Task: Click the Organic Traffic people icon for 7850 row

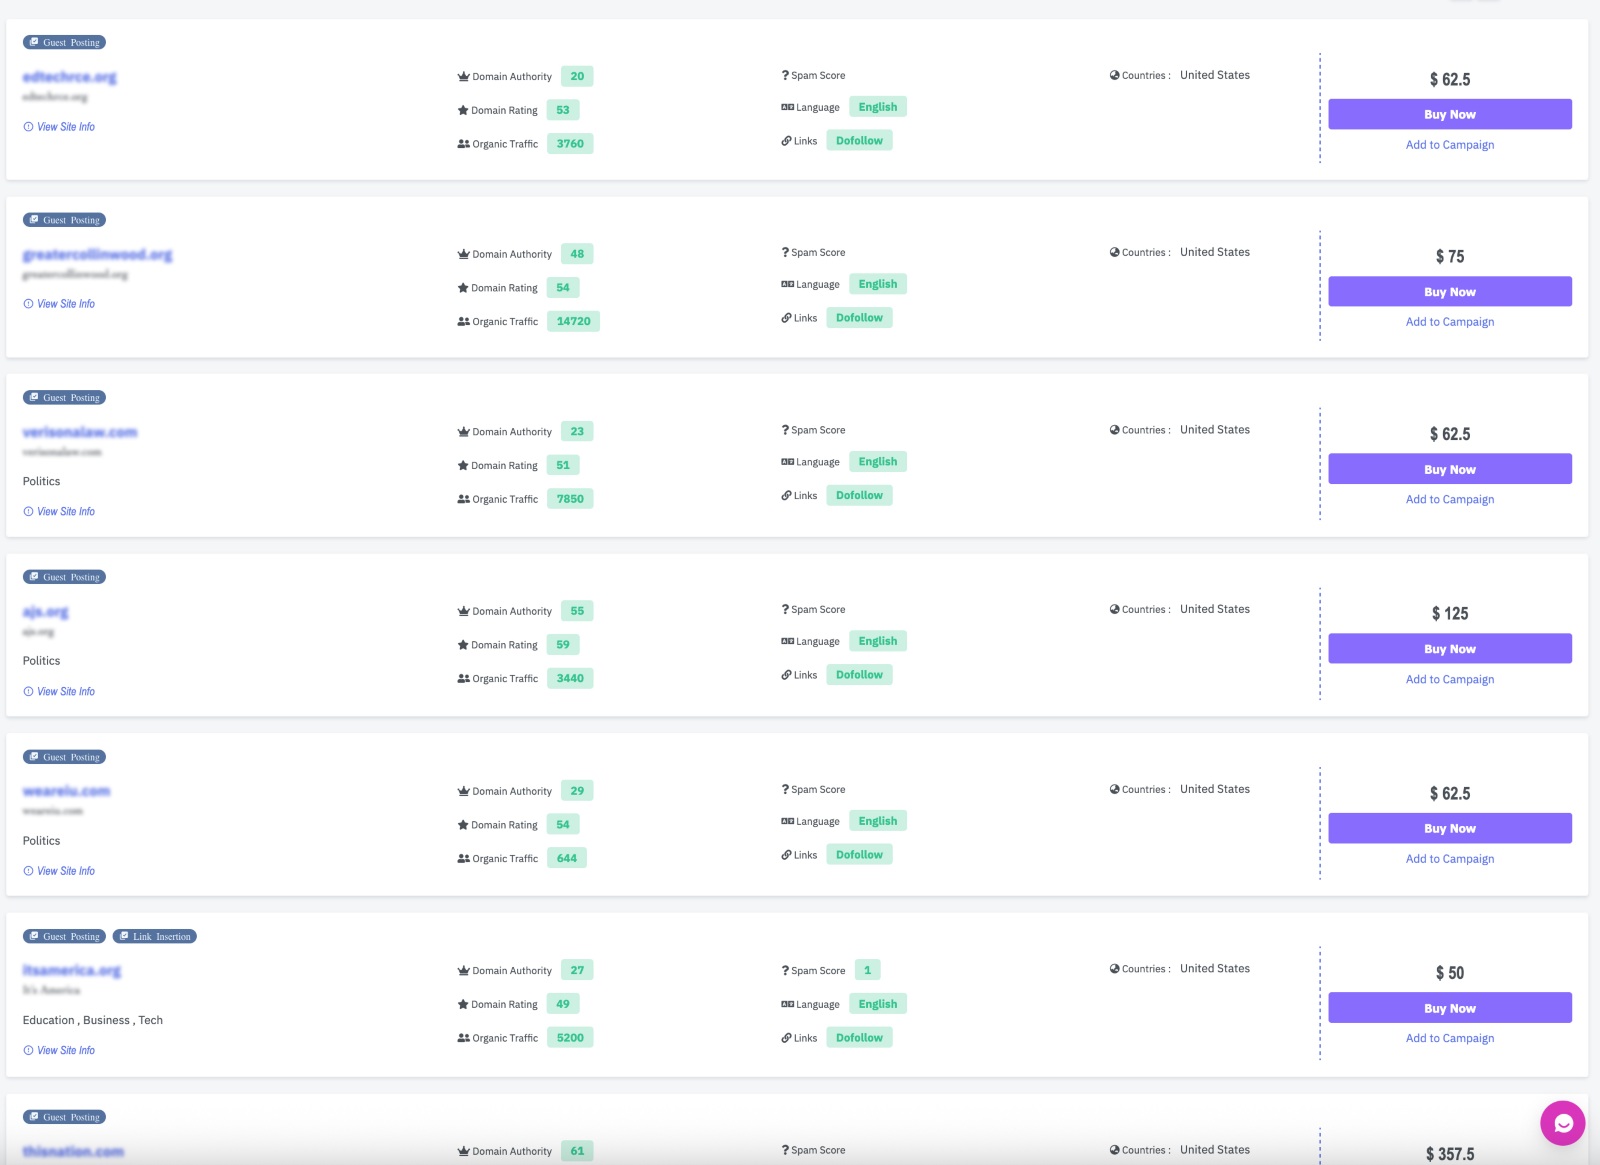Action: 463,499
